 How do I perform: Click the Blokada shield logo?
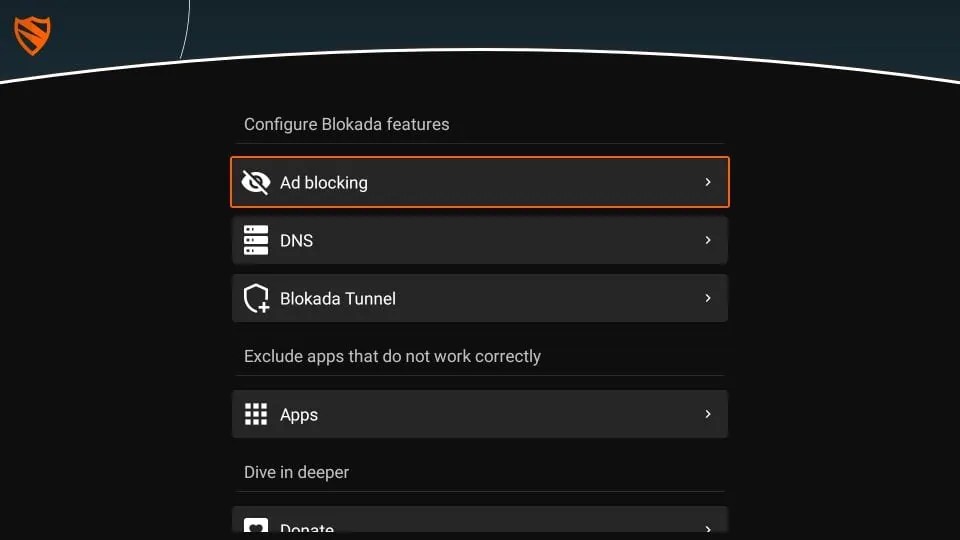tap(32, 36)
